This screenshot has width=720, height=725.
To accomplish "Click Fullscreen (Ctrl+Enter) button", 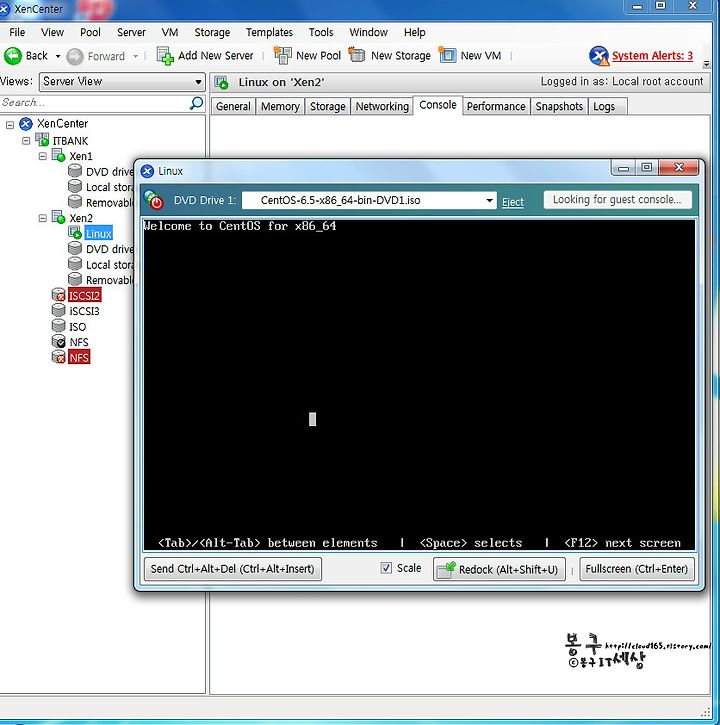I will click(x=637, y=569).
